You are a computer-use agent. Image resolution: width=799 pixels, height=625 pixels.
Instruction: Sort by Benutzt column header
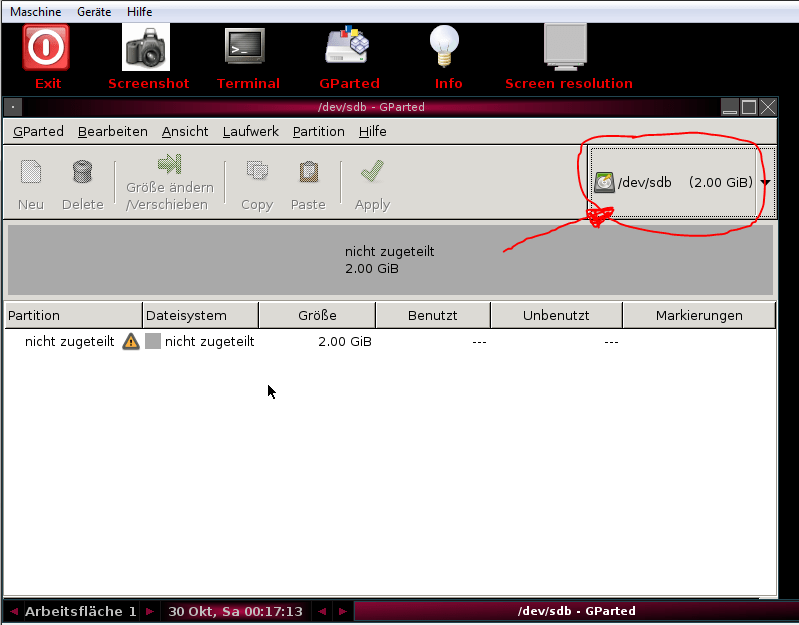pyautogui.click(x=433, y=315)
